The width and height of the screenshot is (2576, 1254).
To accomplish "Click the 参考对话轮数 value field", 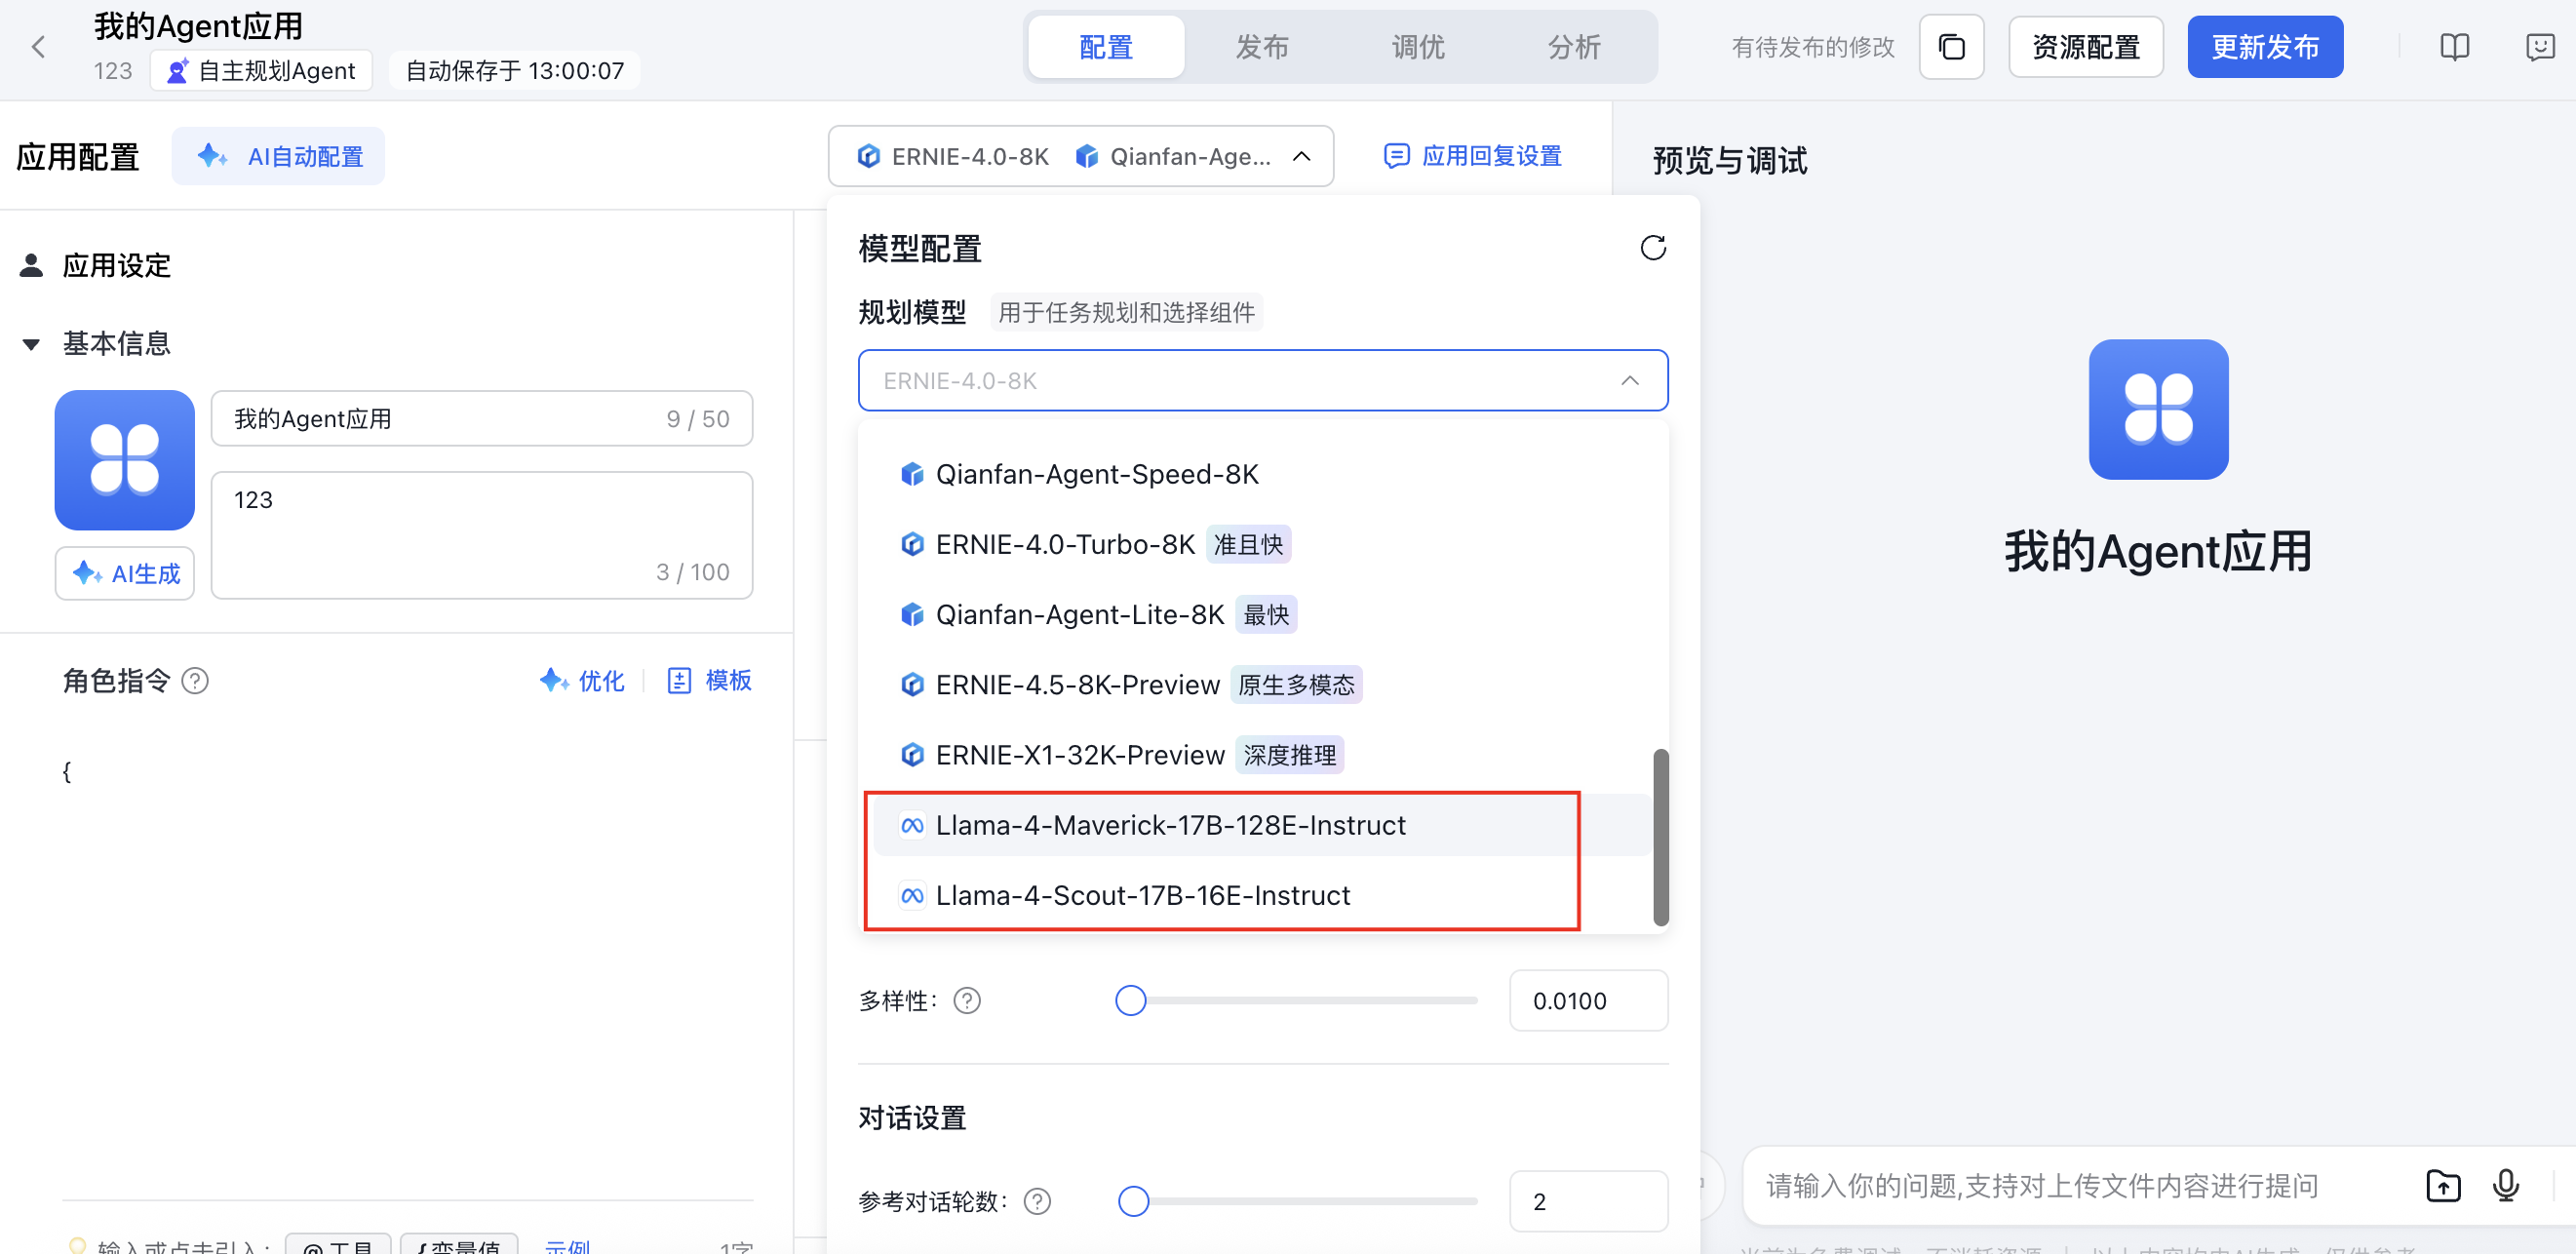I will coord(1588,1201).
